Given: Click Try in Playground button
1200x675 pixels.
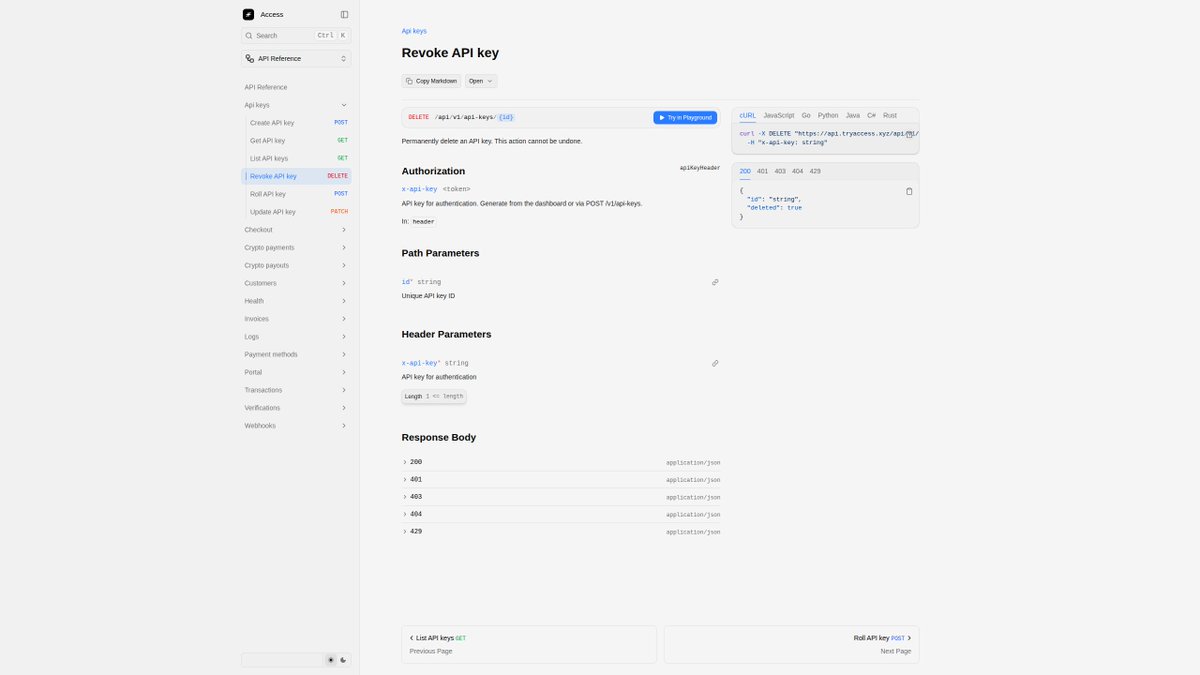Looking at the screenshot, I should coord(685,117).
